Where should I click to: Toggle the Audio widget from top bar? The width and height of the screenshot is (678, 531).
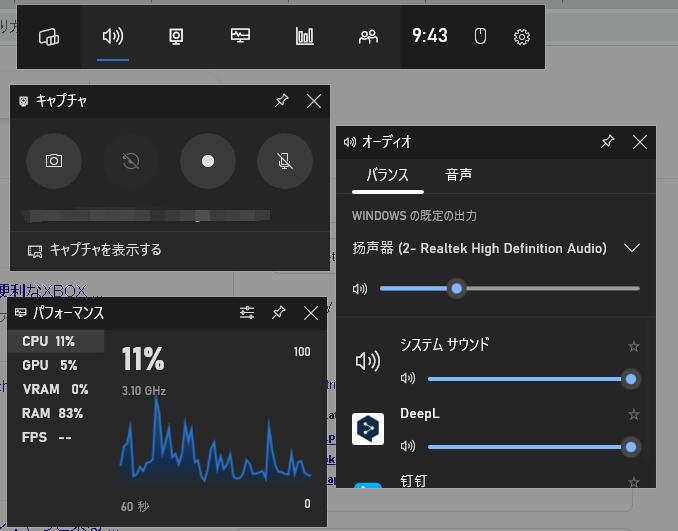[x=113, y=36]
